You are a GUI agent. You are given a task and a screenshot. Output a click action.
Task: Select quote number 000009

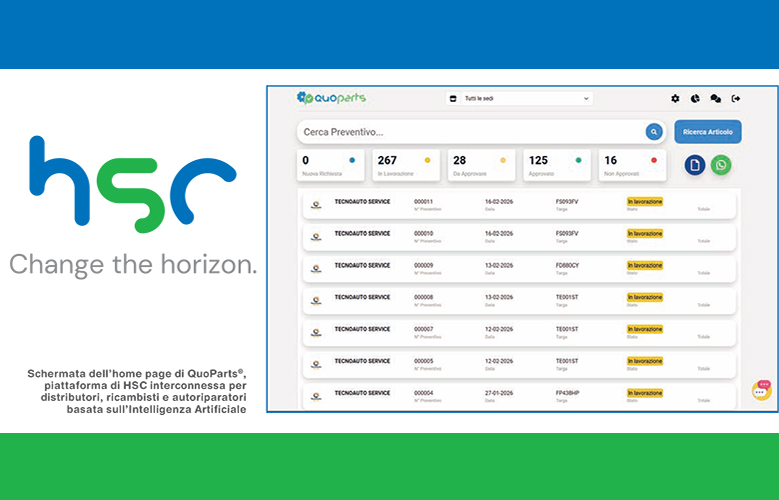pyautogui.click(x=423, y=265)
